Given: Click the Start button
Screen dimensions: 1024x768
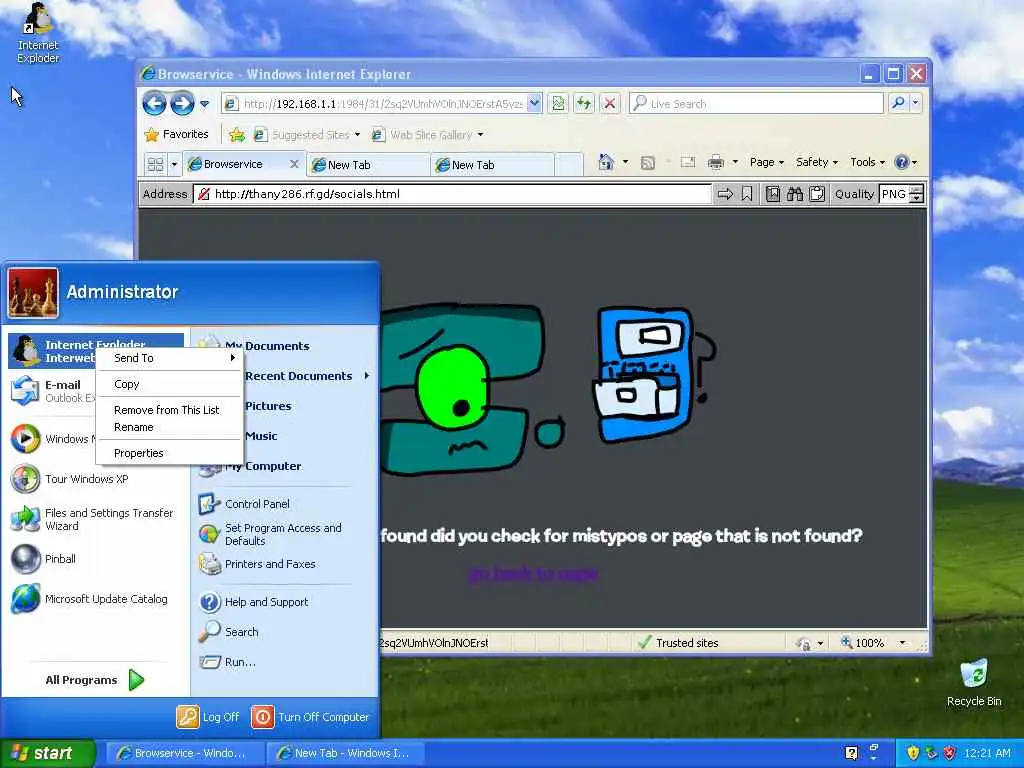Looking at the screenshot, I should [x=47, y=753].
